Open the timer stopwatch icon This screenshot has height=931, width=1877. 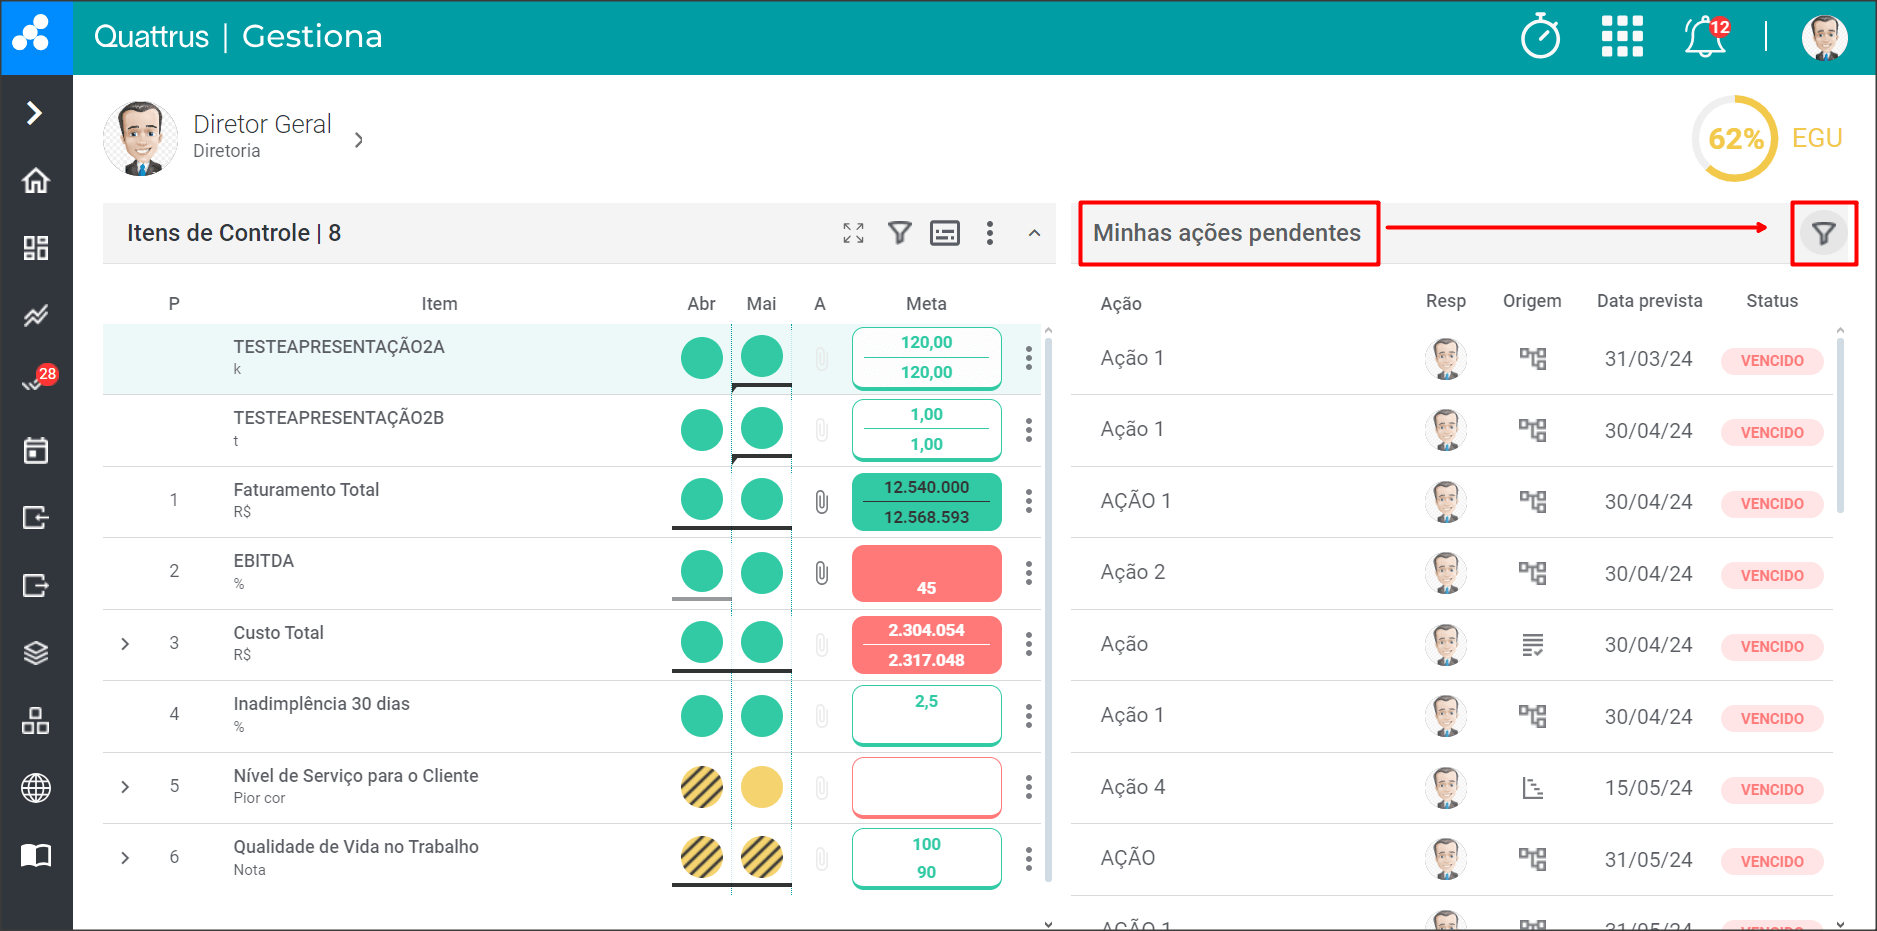(1540, 37)
